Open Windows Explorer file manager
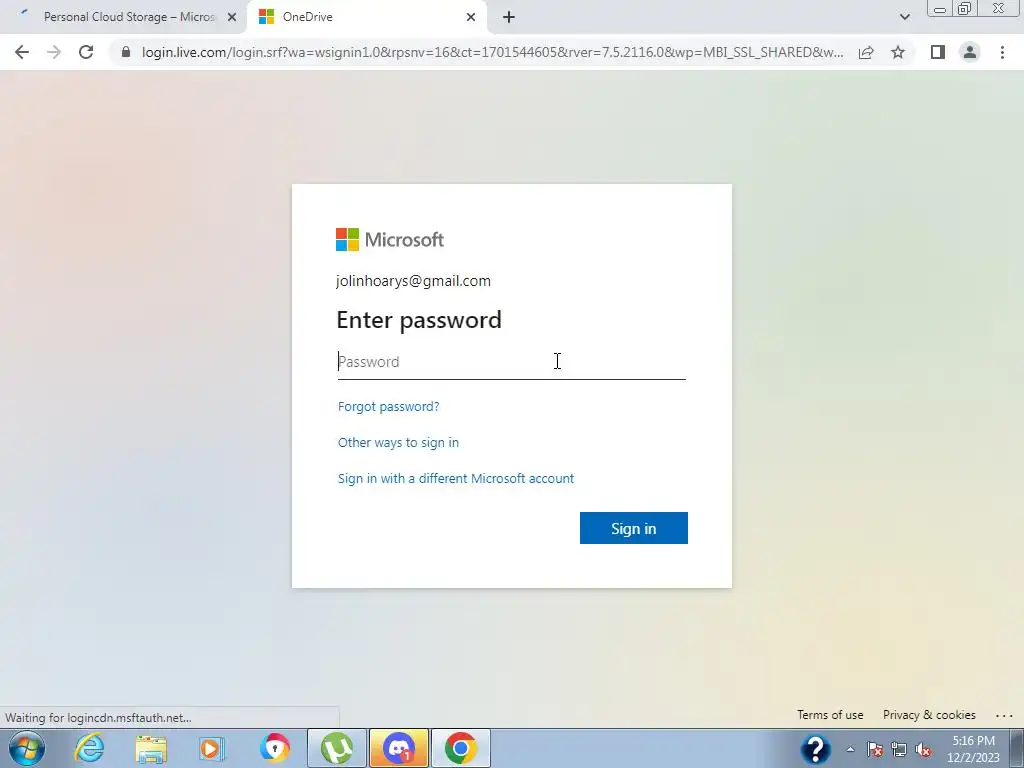 coord(151,748)
